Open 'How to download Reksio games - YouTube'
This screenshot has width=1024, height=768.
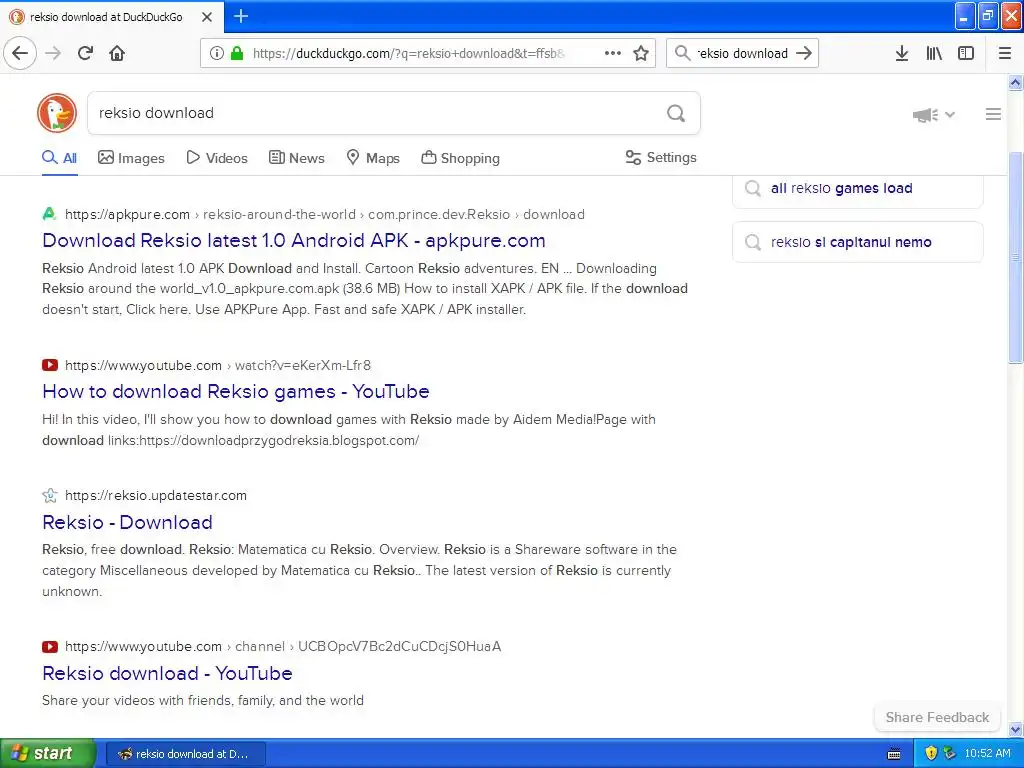[236, 391]
